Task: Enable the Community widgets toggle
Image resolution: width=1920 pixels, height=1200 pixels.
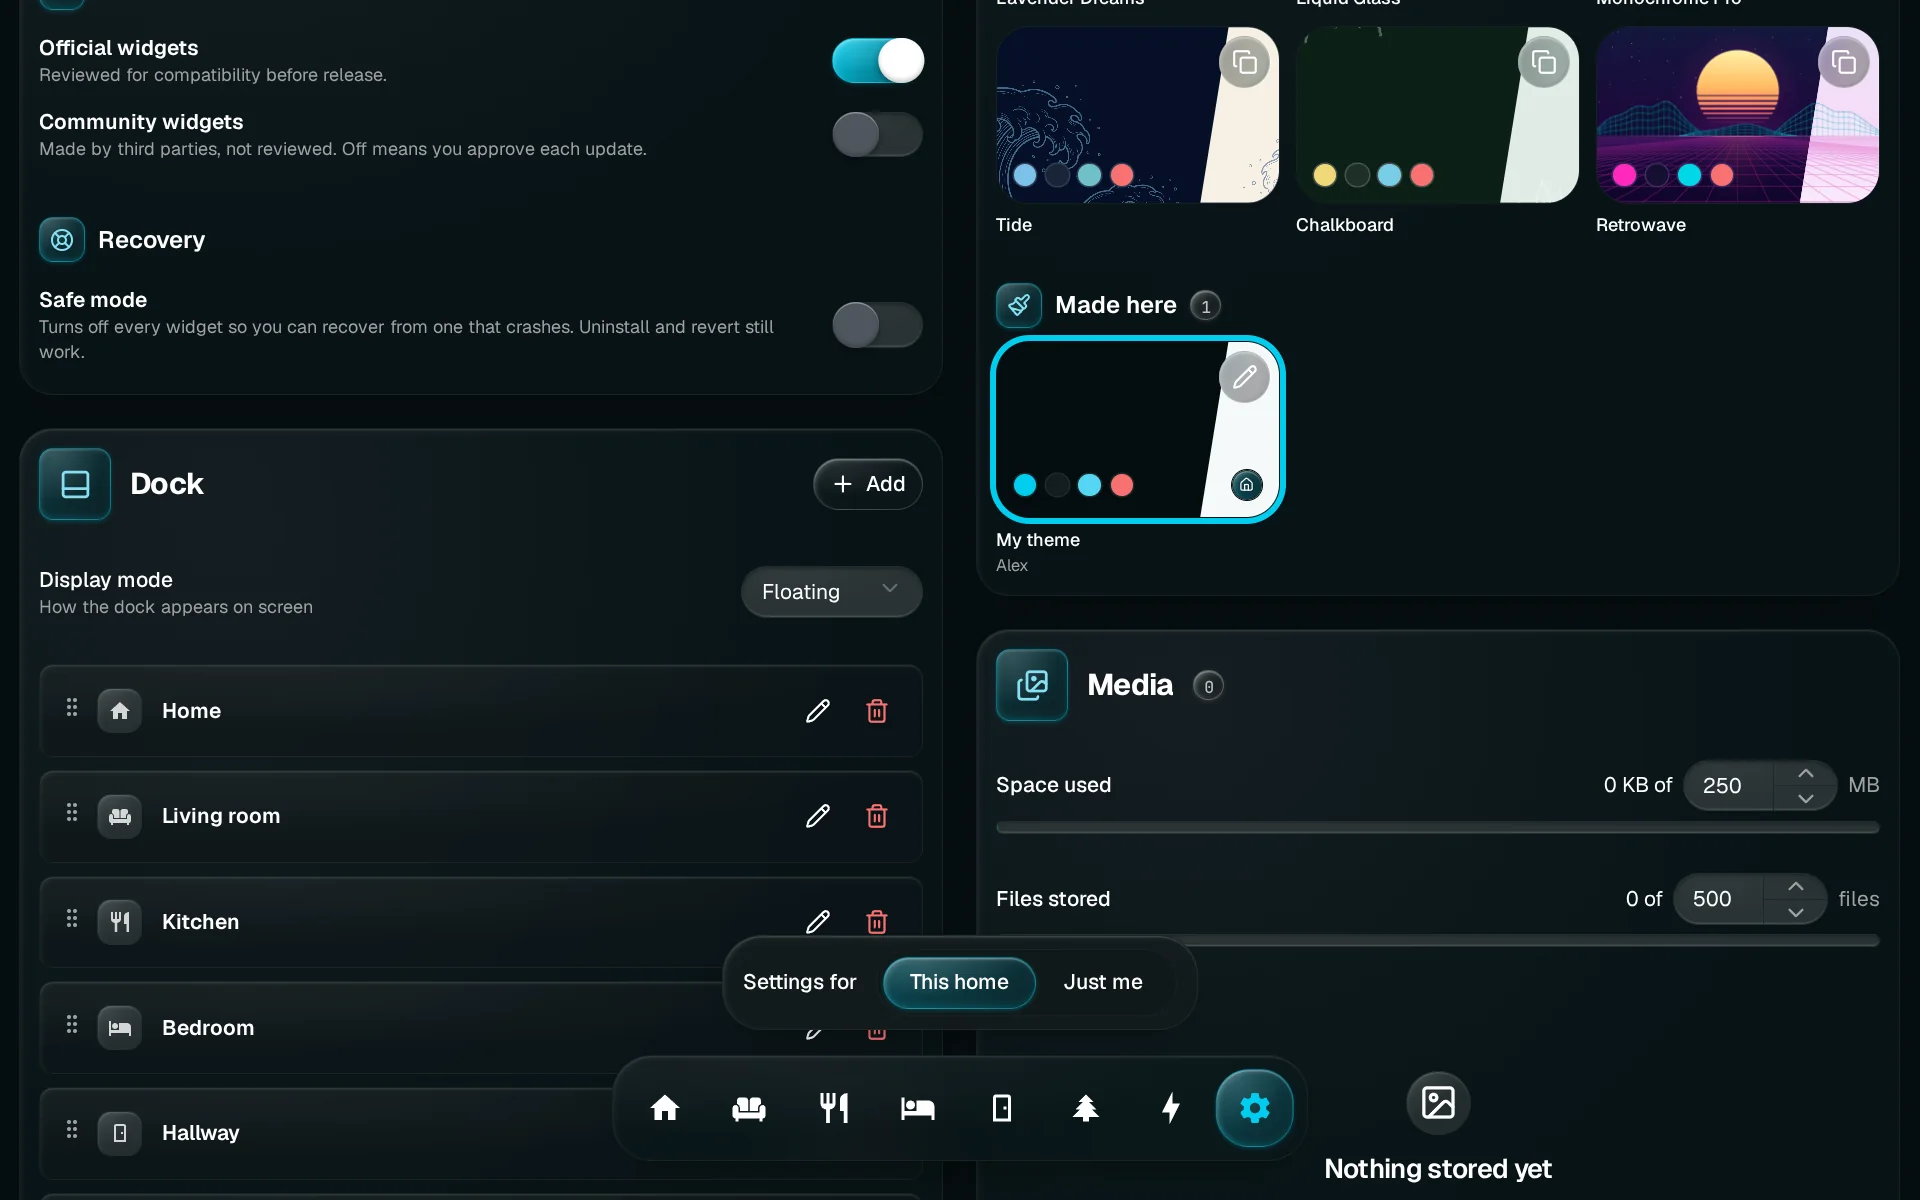Action: [x=877, y=134]
